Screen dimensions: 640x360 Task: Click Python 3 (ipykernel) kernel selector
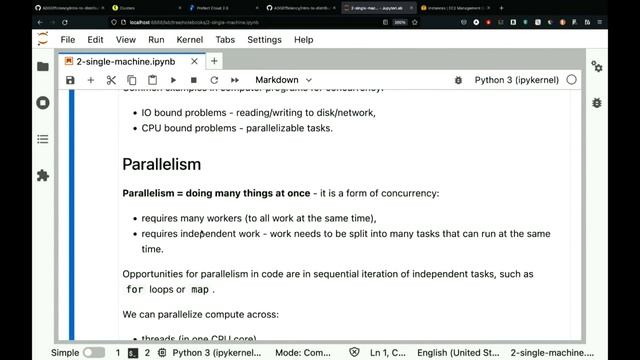[x=517, y=80]
